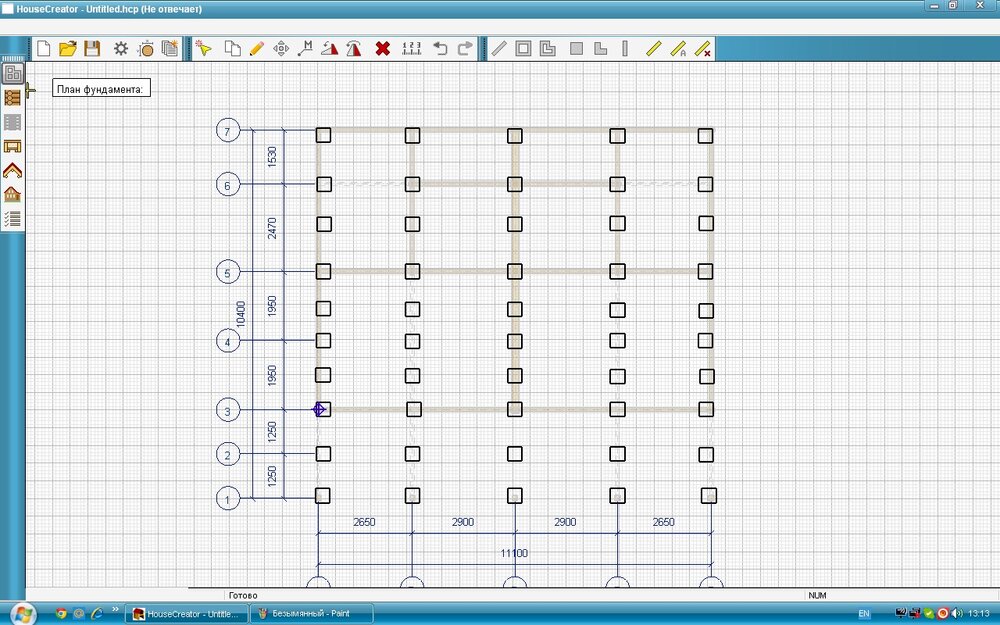
Task: Click the blue selected node on axis 3
Action: tap(319, 409)
